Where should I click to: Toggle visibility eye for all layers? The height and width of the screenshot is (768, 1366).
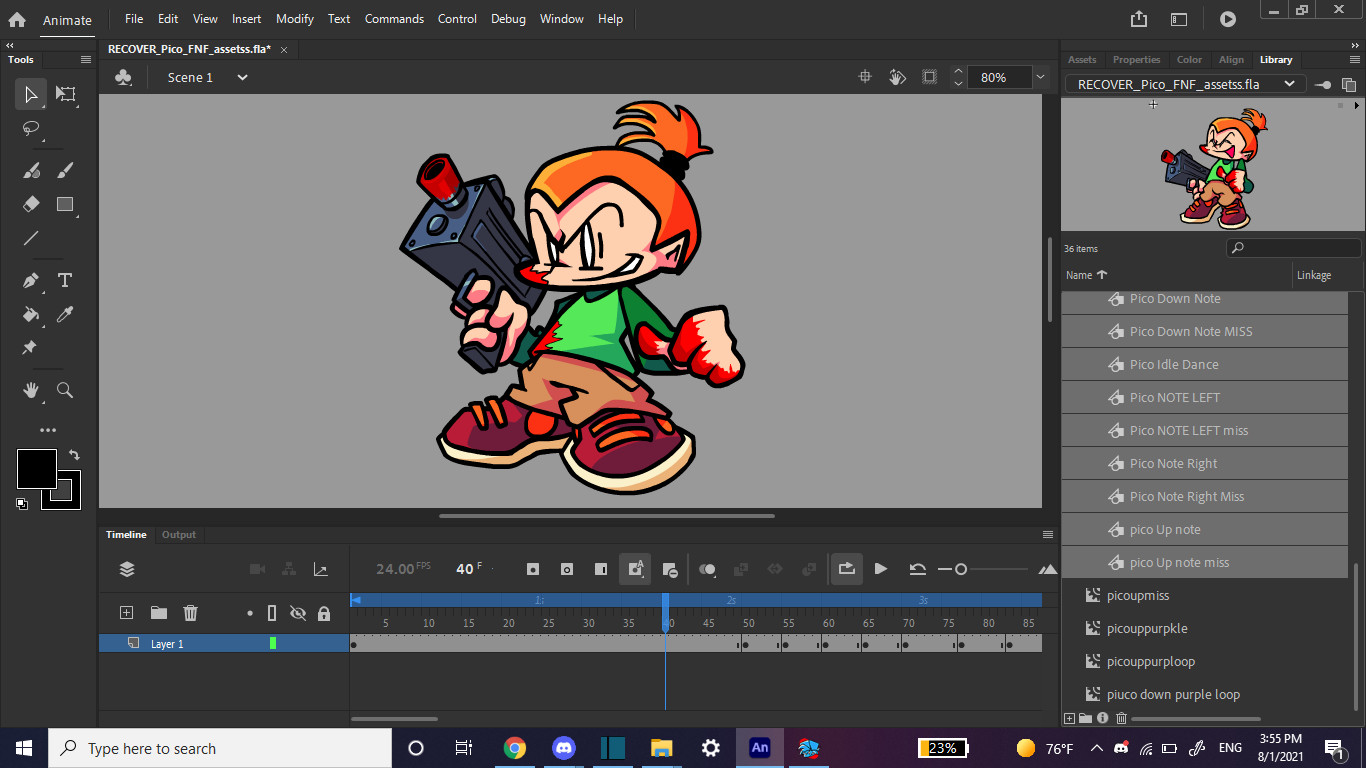click(297, 613)
